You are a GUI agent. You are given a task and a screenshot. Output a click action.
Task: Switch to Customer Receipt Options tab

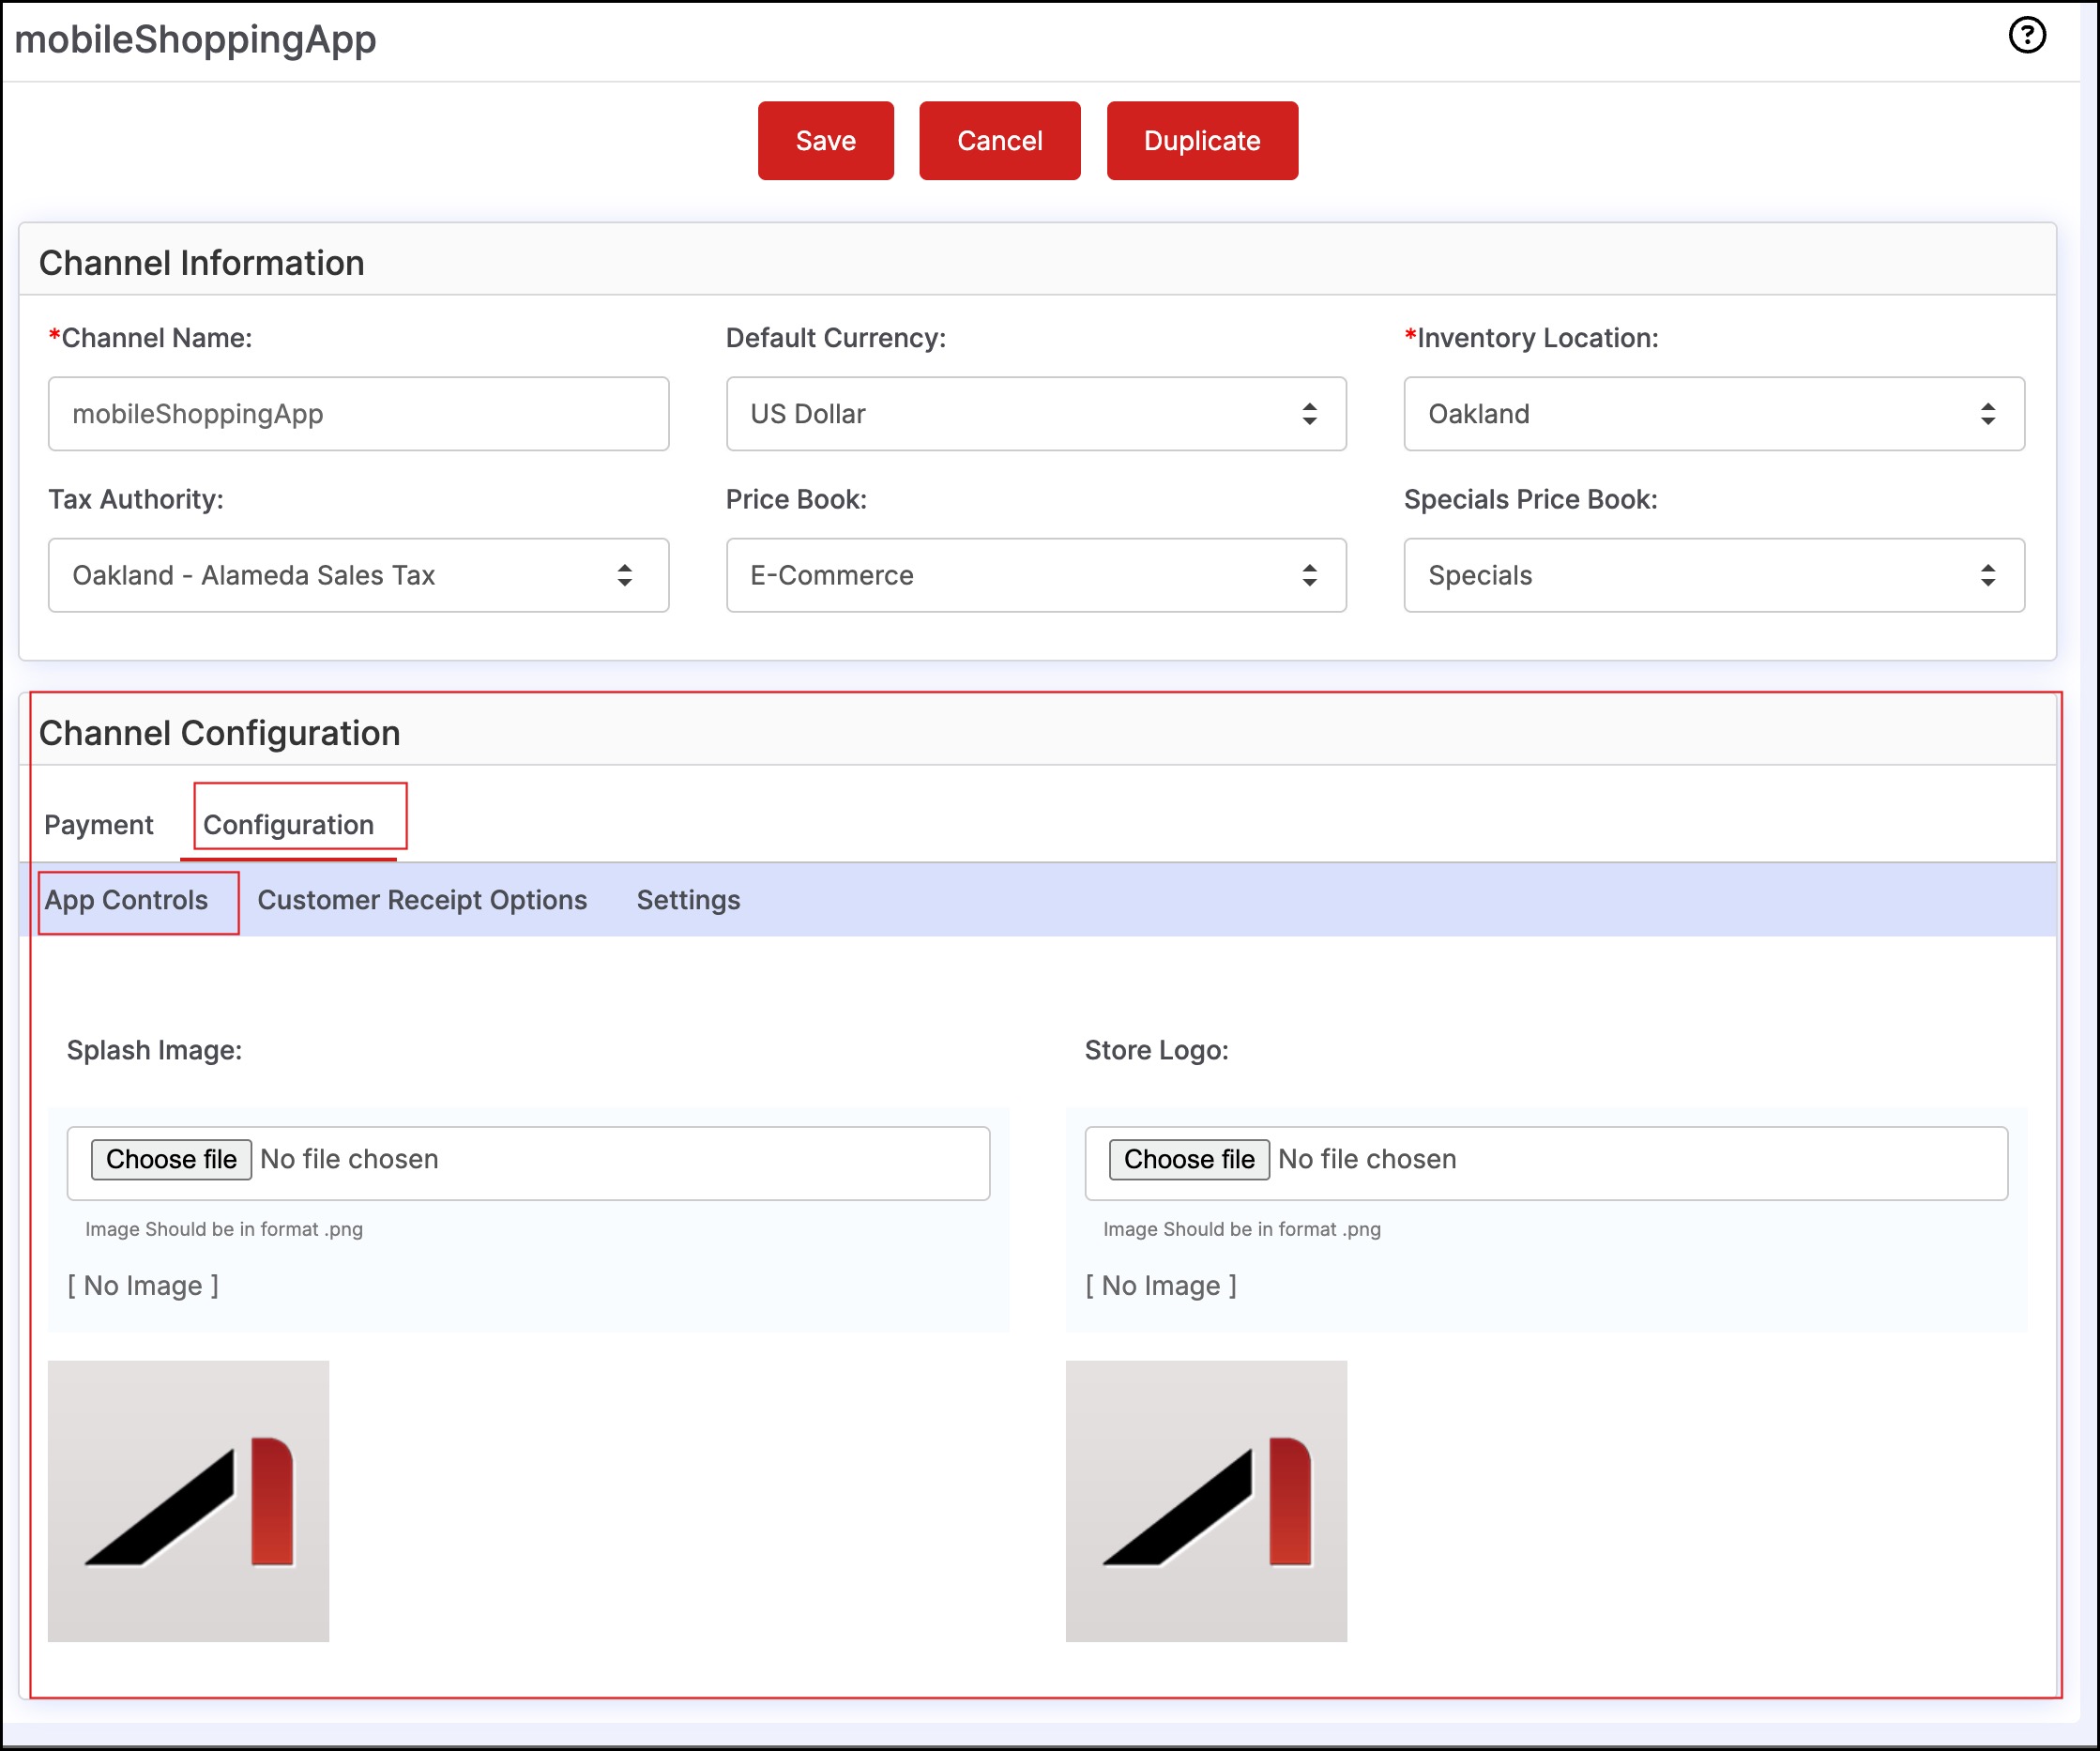(422, 900)
